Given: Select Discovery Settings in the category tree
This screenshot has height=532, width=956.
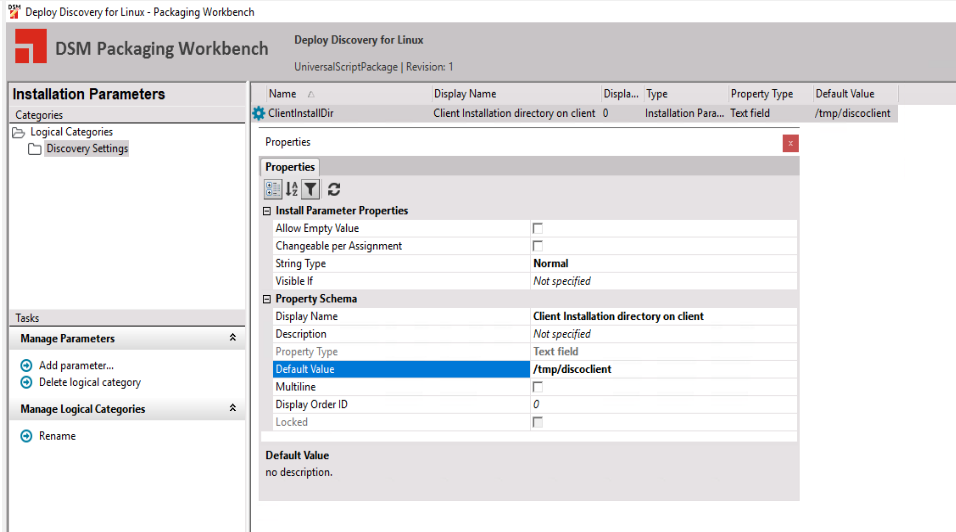Looking at the screenshot, I should [87, 149].
